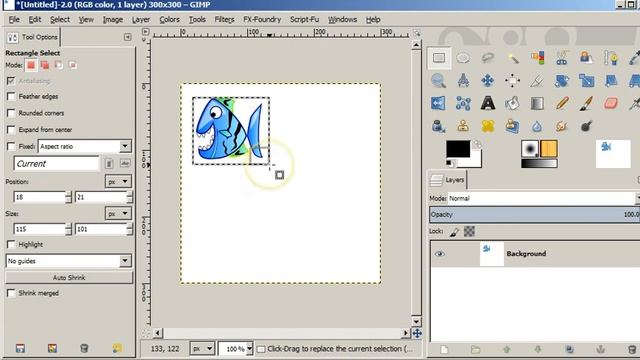Enable the Highlight checkbox

point(11,244)
